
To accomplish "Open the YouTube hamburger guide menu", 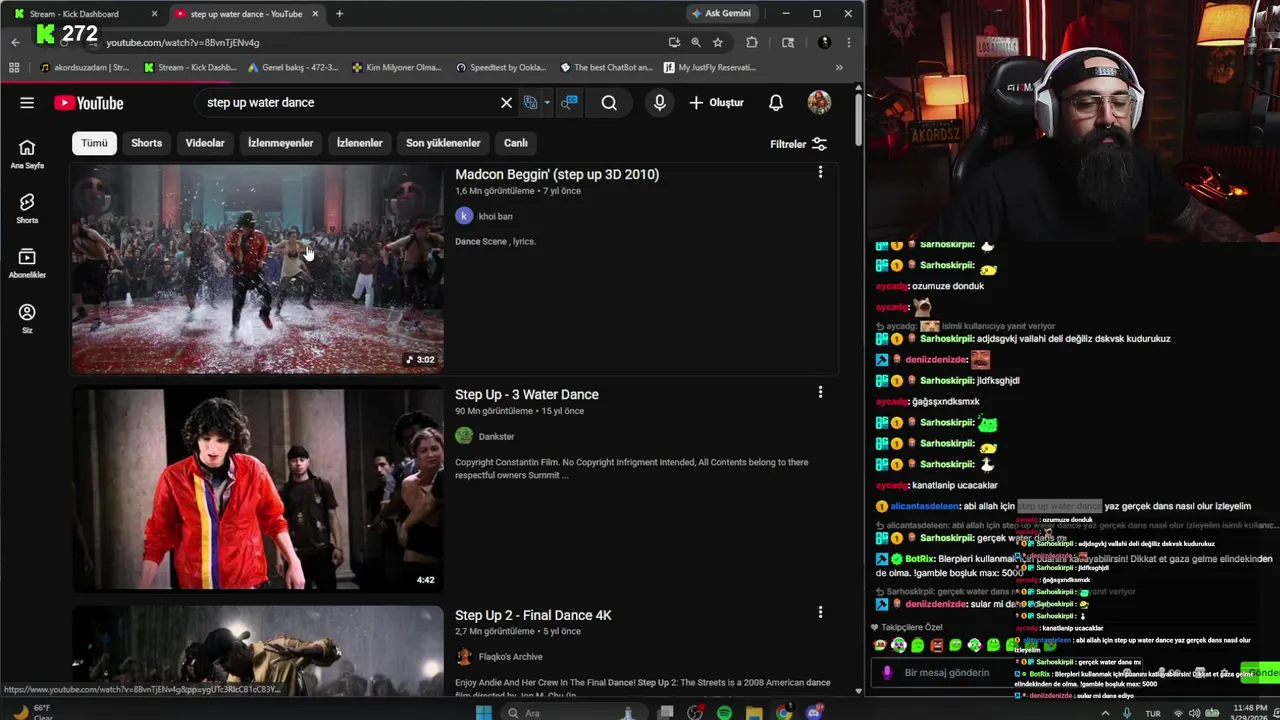I will click(27, 103).
